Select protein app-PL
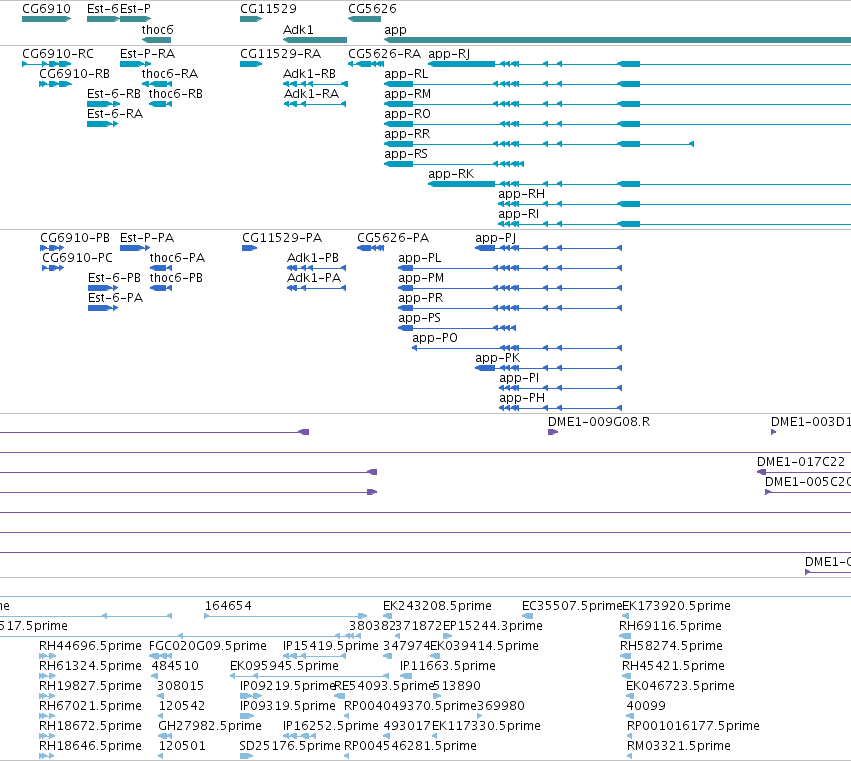Viewport: 851px width, 761px height. coord(420,258)
